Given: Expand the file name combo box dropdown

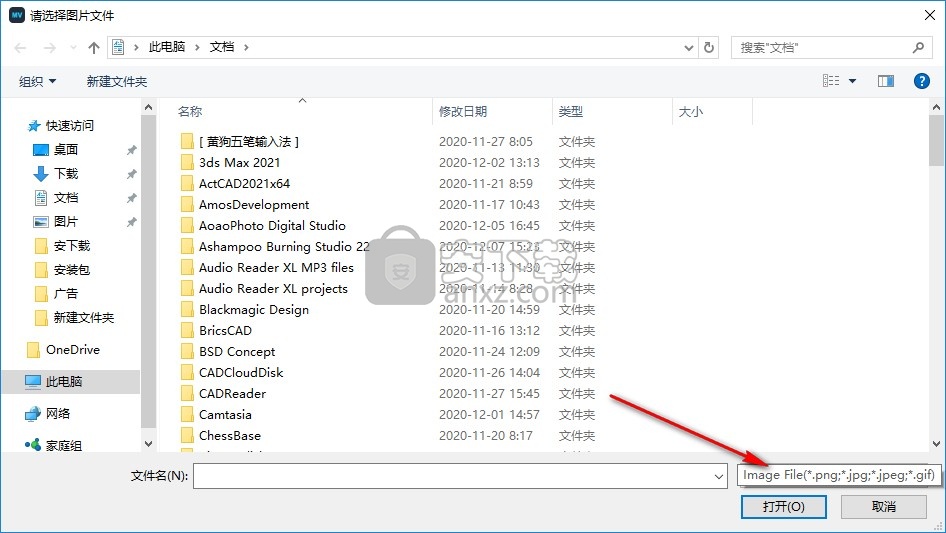Looking at the screenshot, I should [719, 476].
